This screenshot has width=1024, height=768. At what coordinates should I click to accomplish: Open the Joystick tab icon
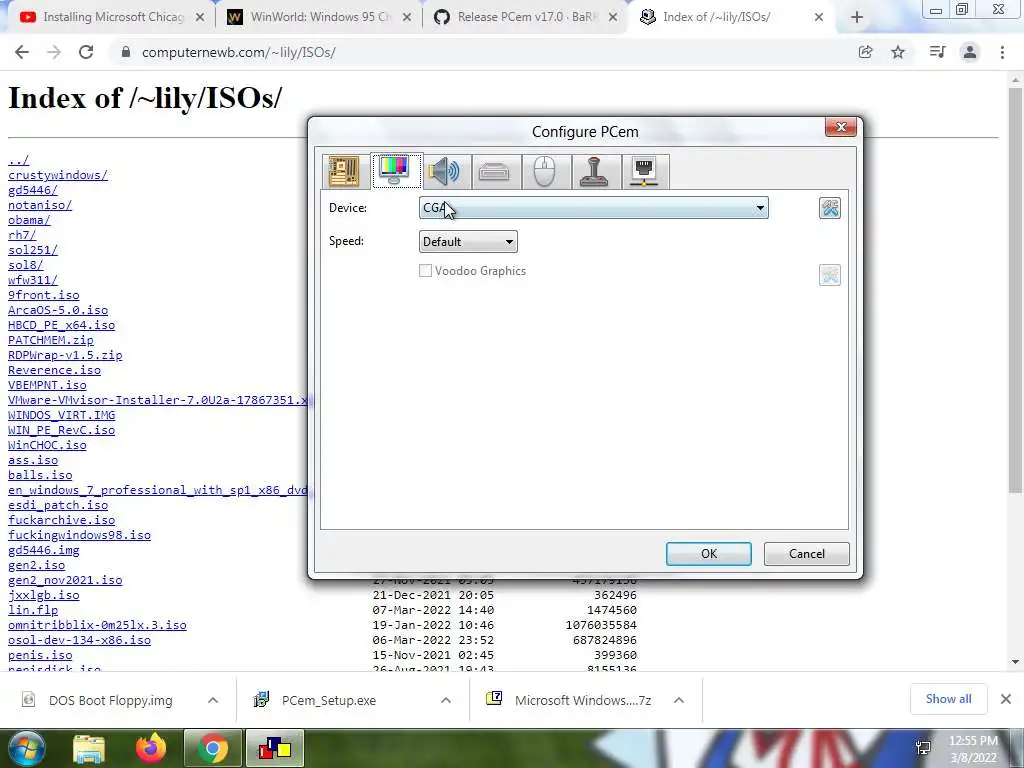(x=595, y=172)
